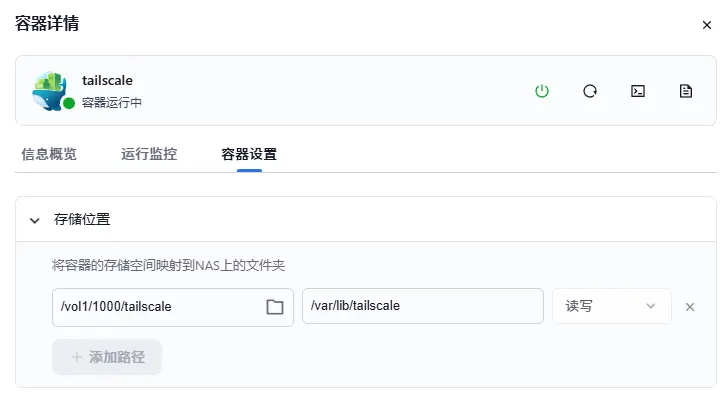
Task: Close the 容器详情 dialog
Action: point(707,25)
